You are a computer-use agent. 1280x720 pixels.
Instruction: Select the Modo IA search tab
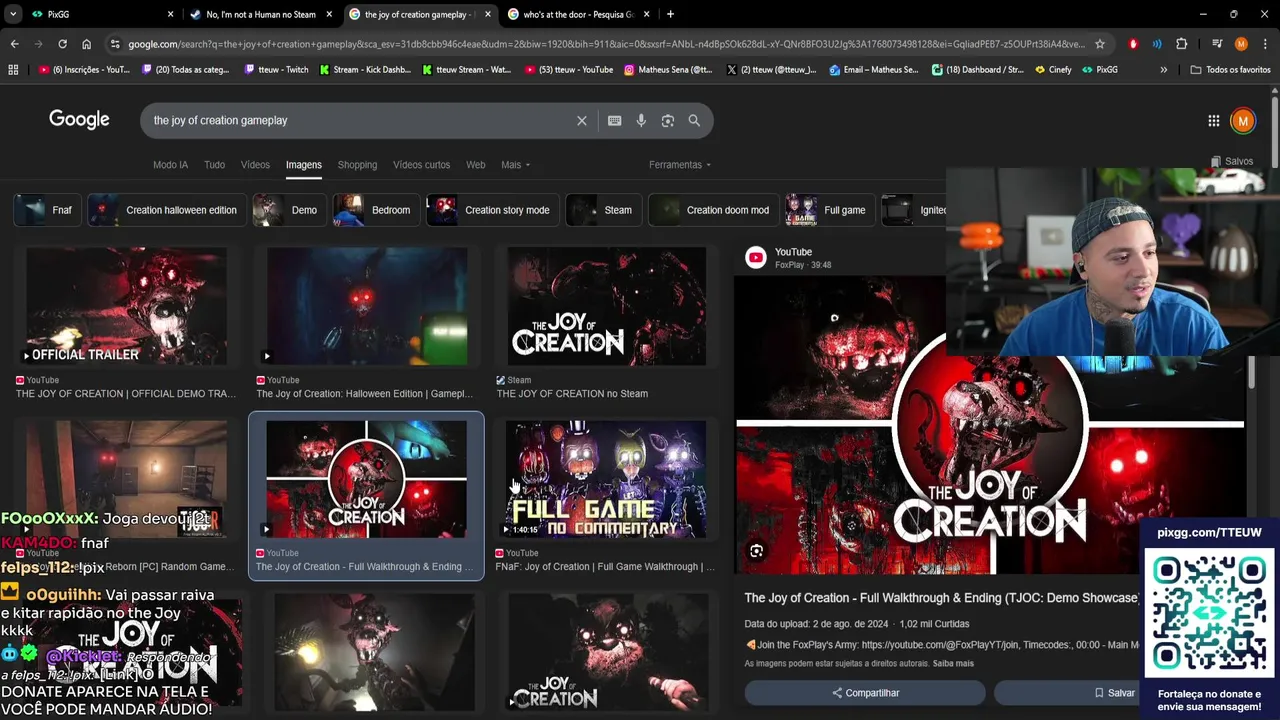click(170, 165)
